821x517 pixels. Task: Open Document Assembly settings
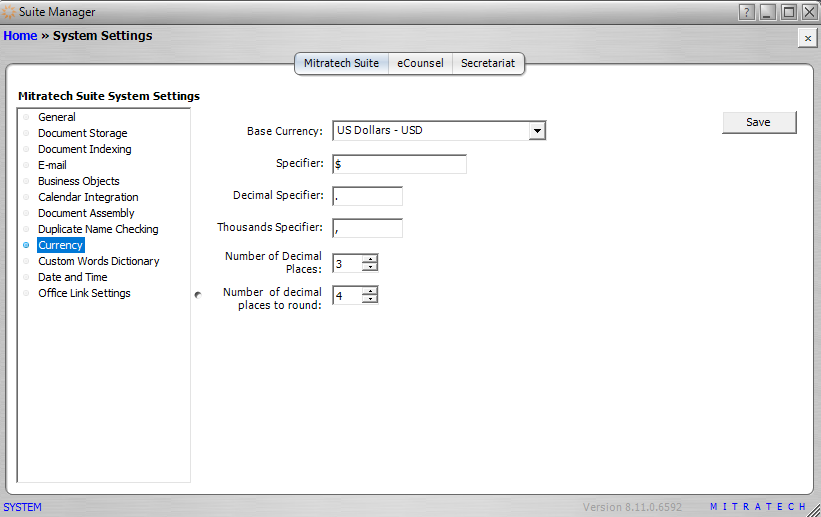tap(86, 213)
